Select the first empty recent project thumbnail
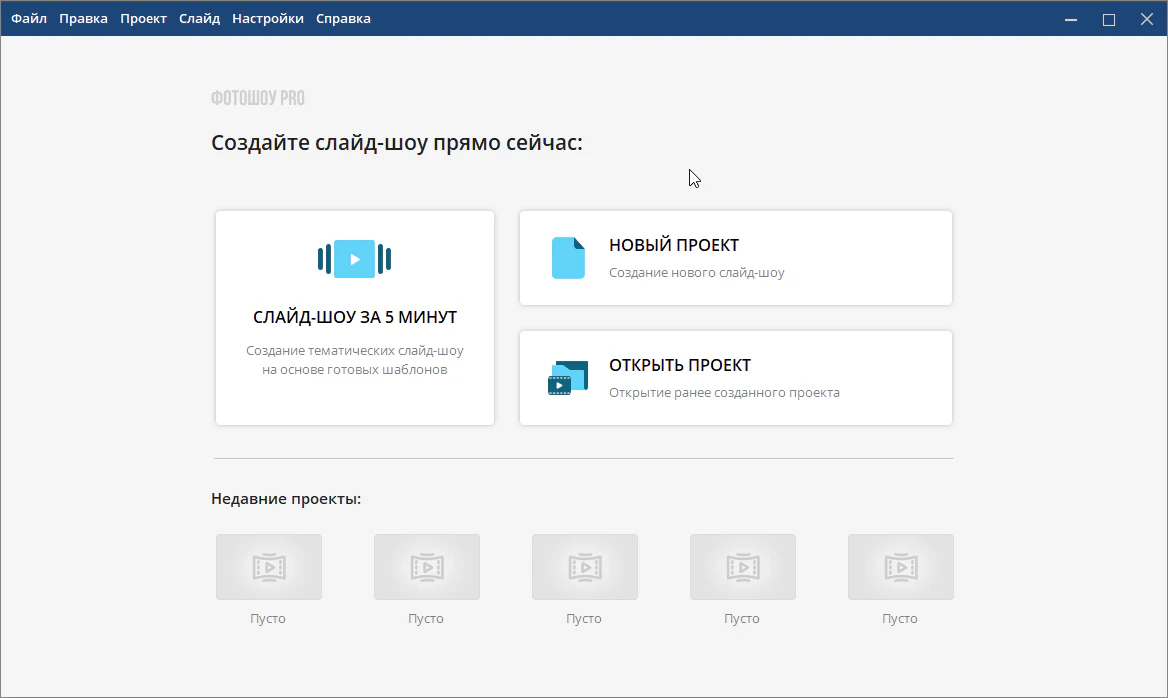 pos(269,567)
